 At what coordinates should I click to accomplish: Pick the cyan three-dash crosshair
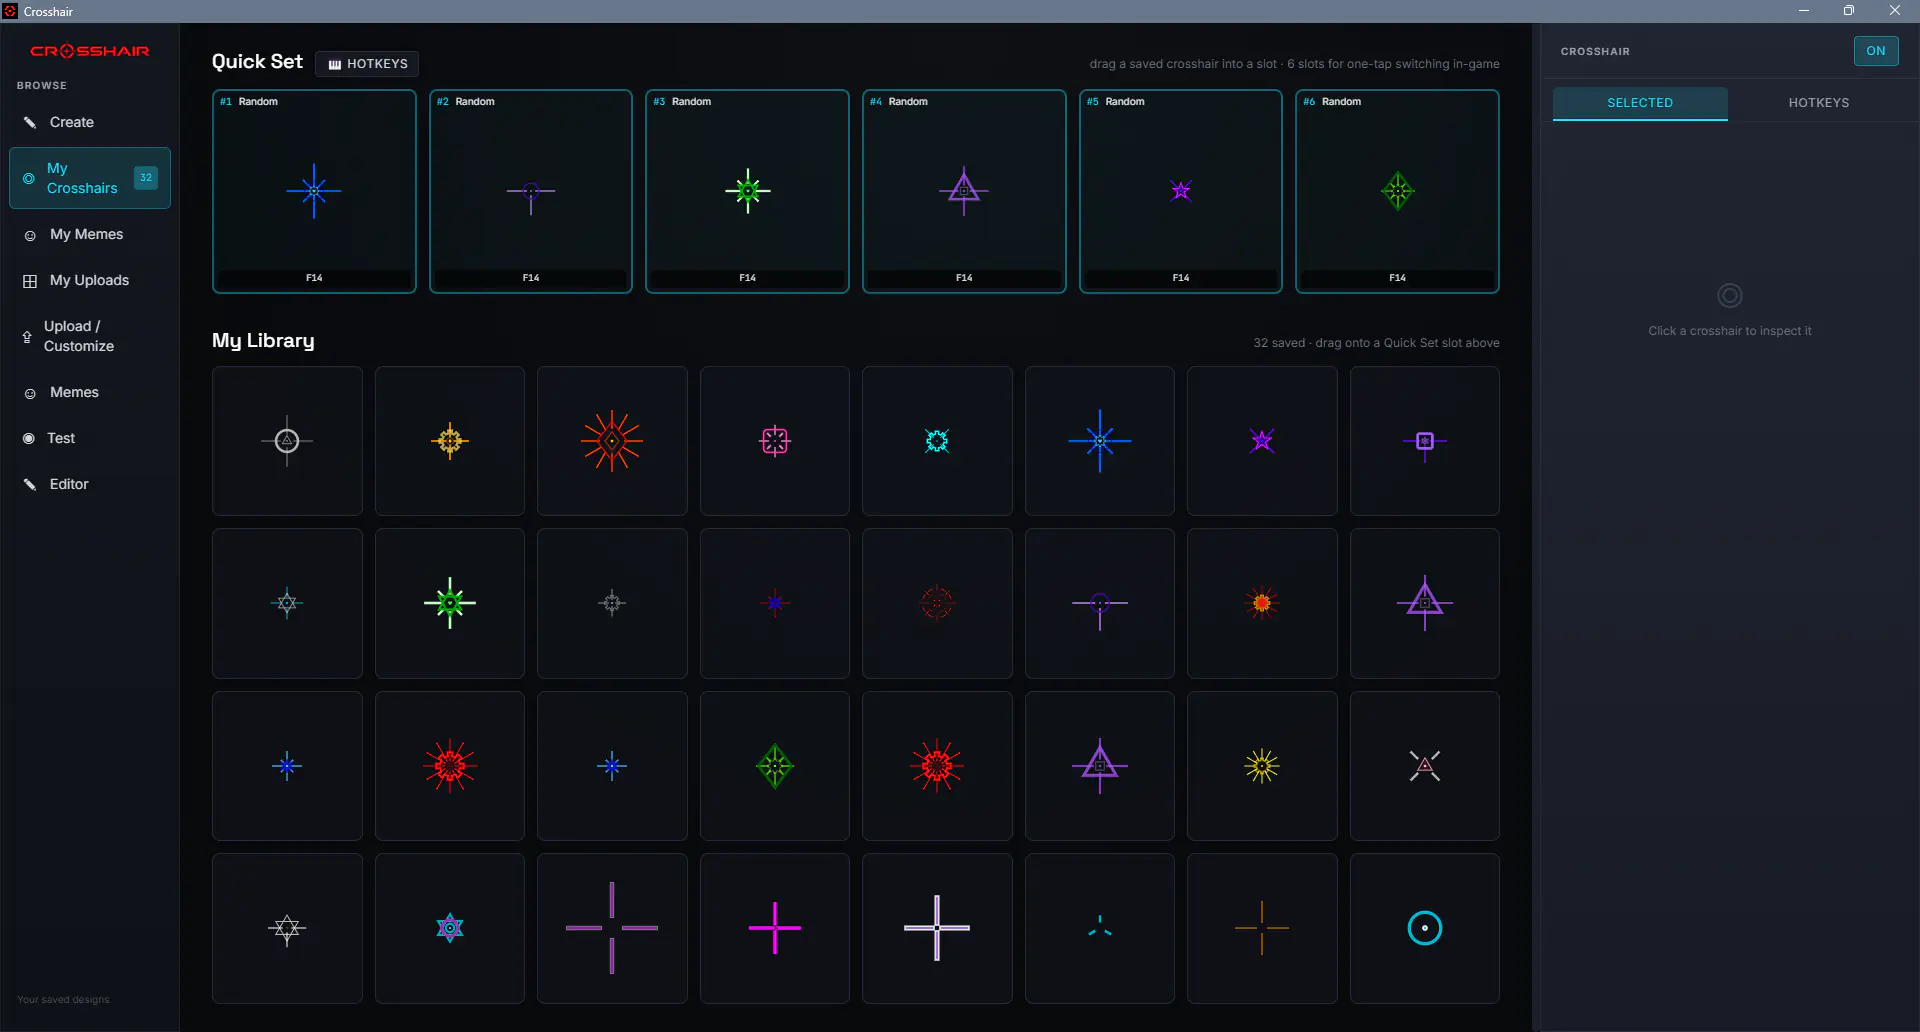1100,928
